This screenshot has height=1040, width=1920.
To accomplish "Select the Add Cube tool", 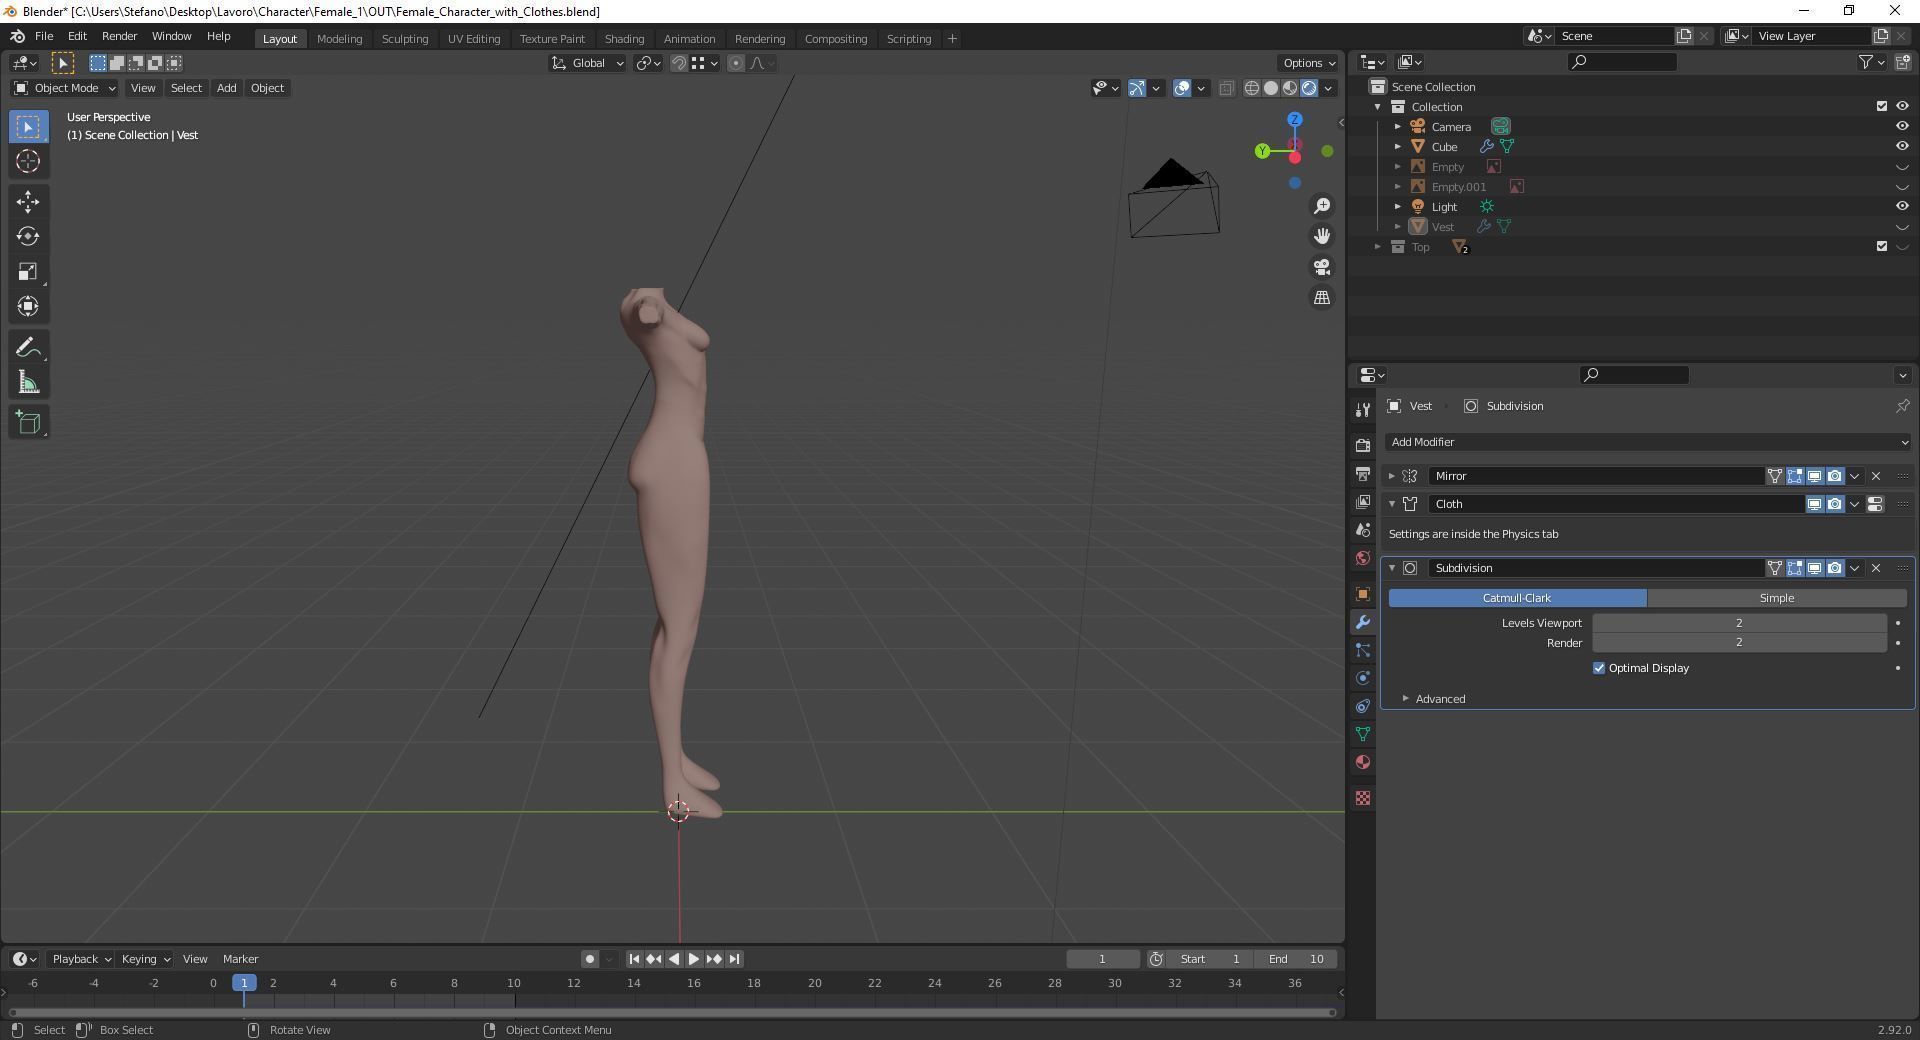I will point(28,422).
